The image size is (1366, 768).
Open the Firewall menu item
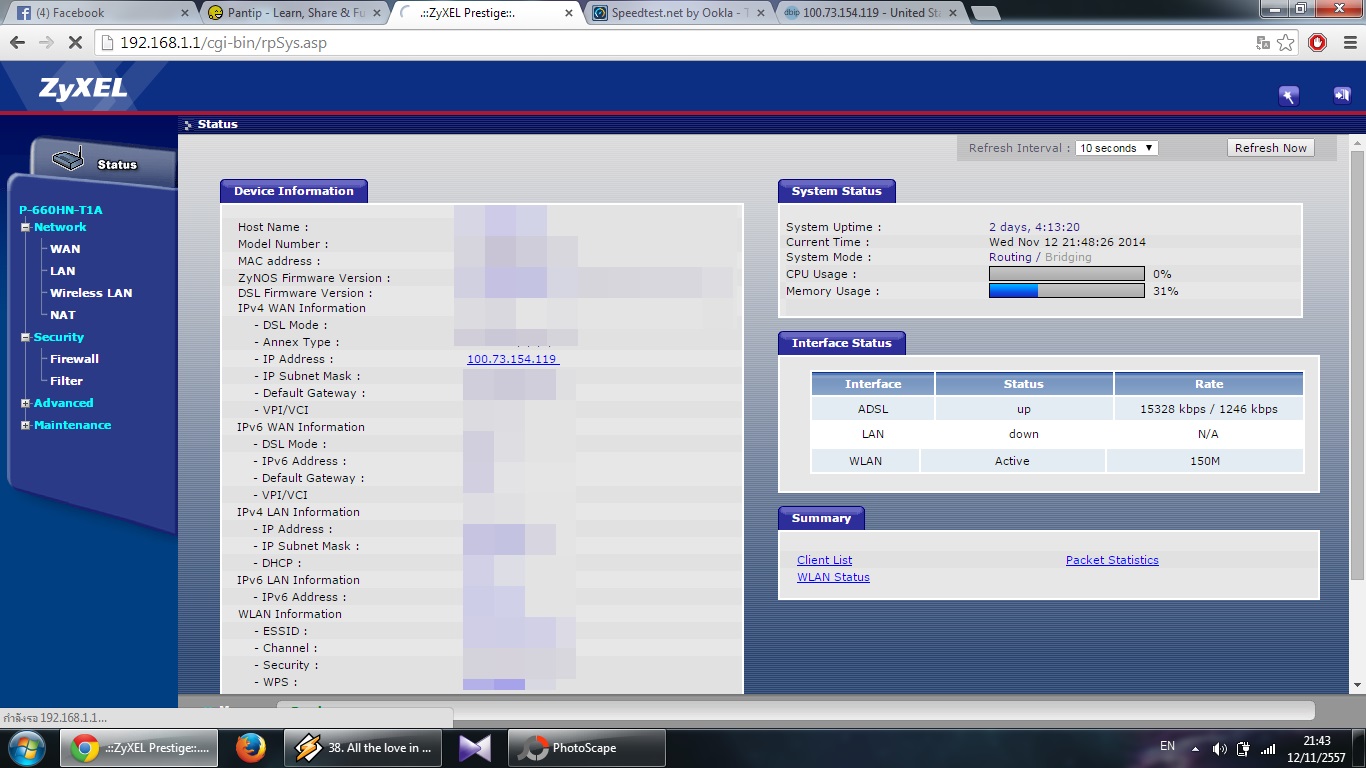(x=75, y=359)
